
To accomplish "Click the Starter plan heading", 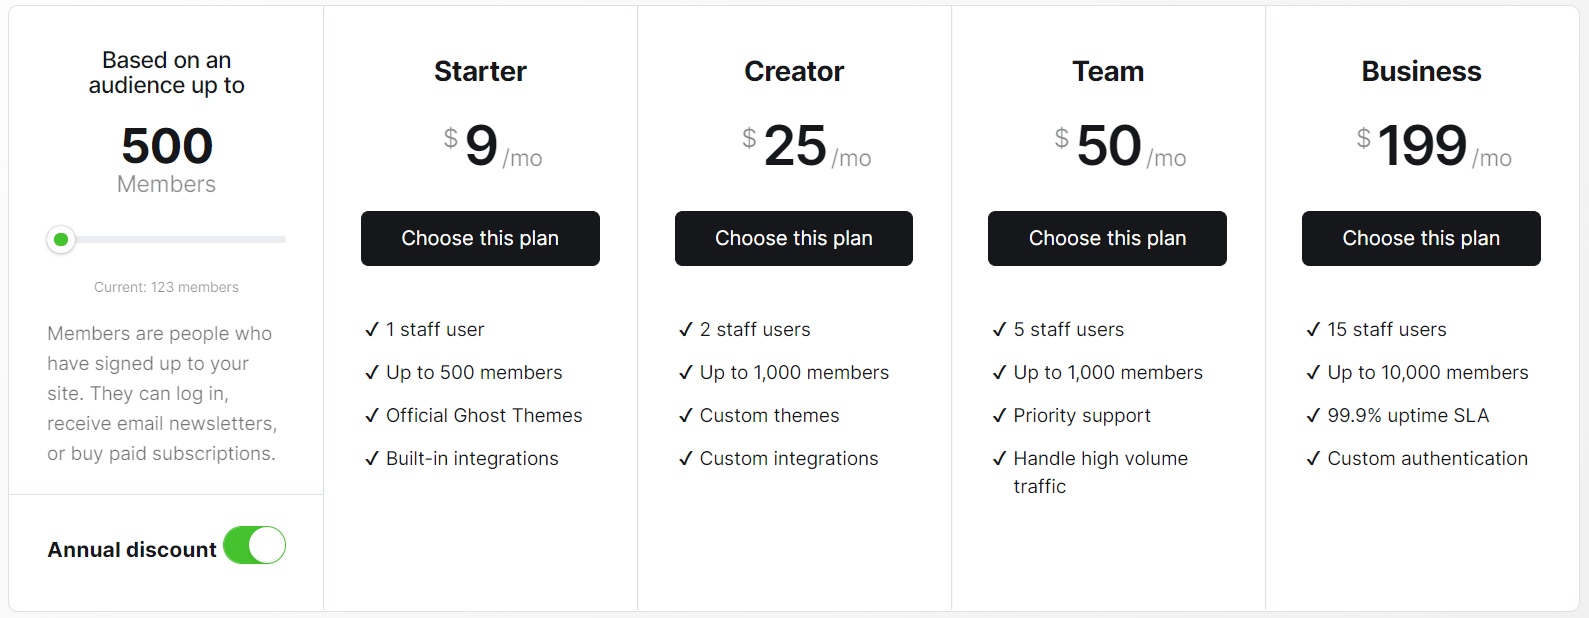I will click(x=480, y=72).
